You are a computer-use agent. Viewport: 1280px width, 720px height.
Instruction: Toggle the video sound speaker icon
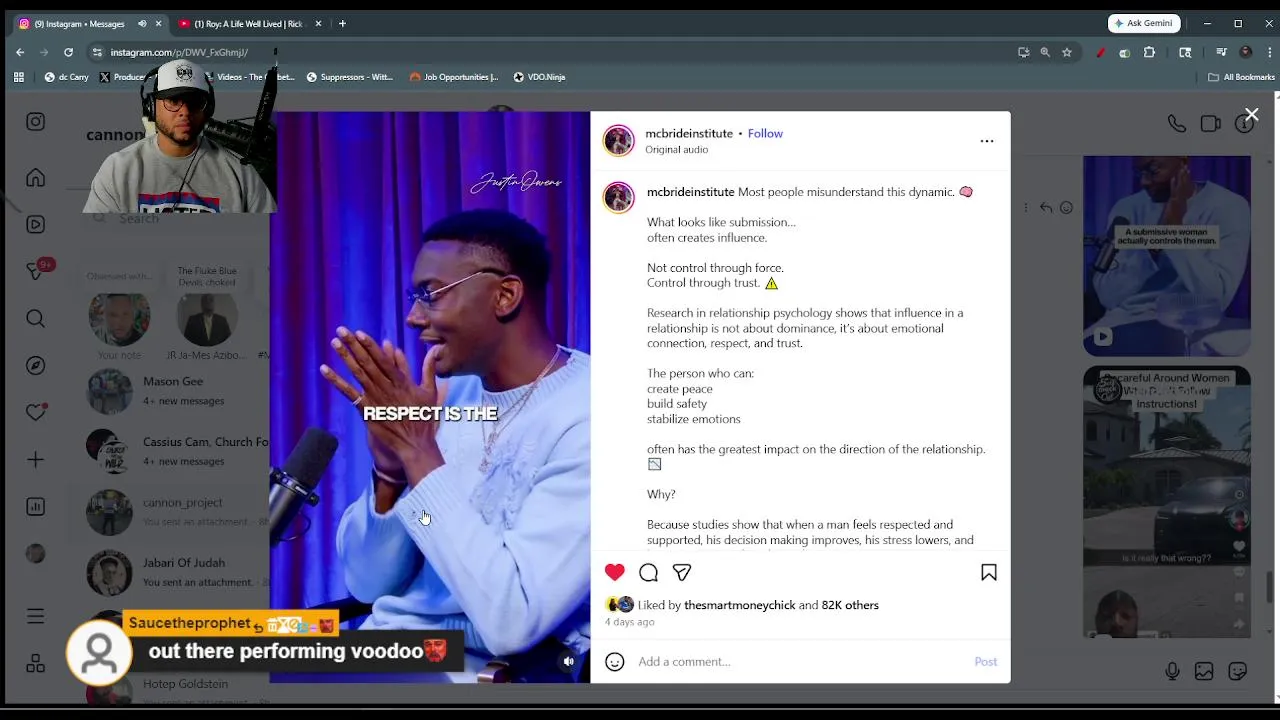(568, 661)
